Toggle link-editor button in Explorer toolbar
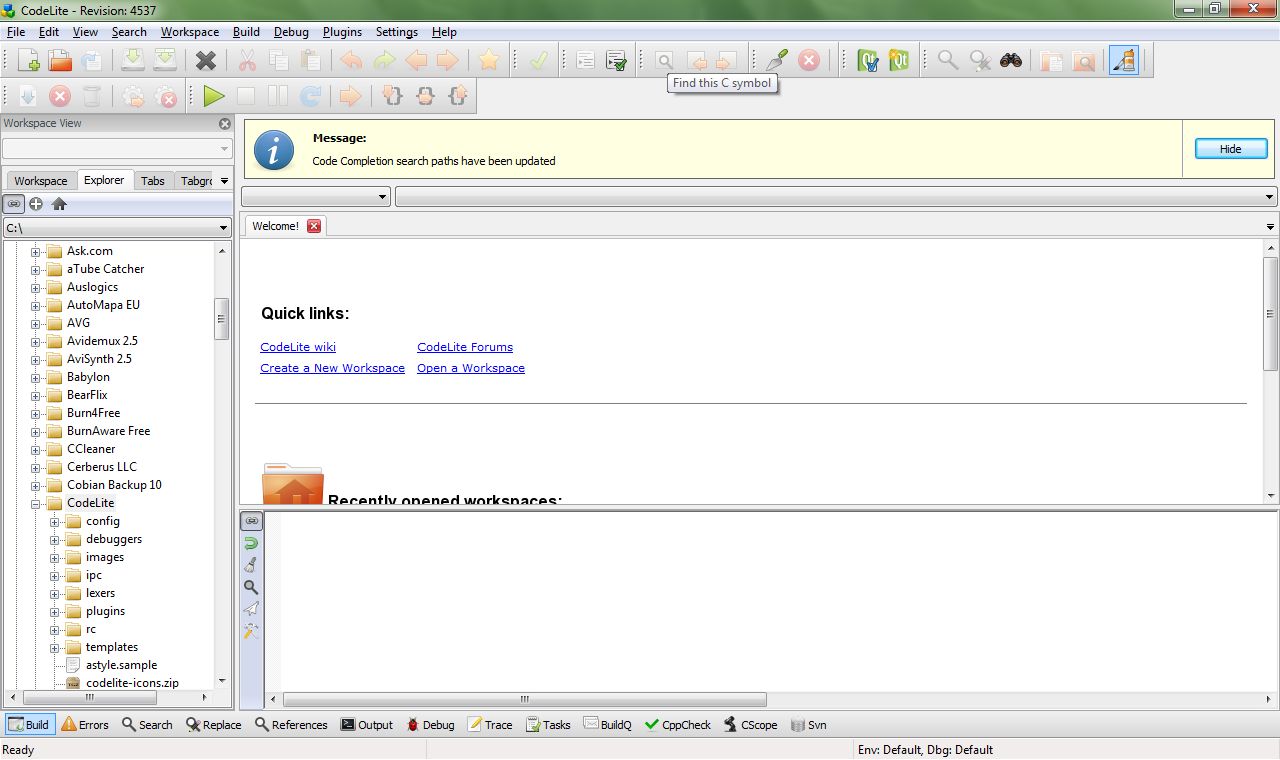Viewport: 1280px width, 760px height. pyautogui.click(x=14, y=204)
